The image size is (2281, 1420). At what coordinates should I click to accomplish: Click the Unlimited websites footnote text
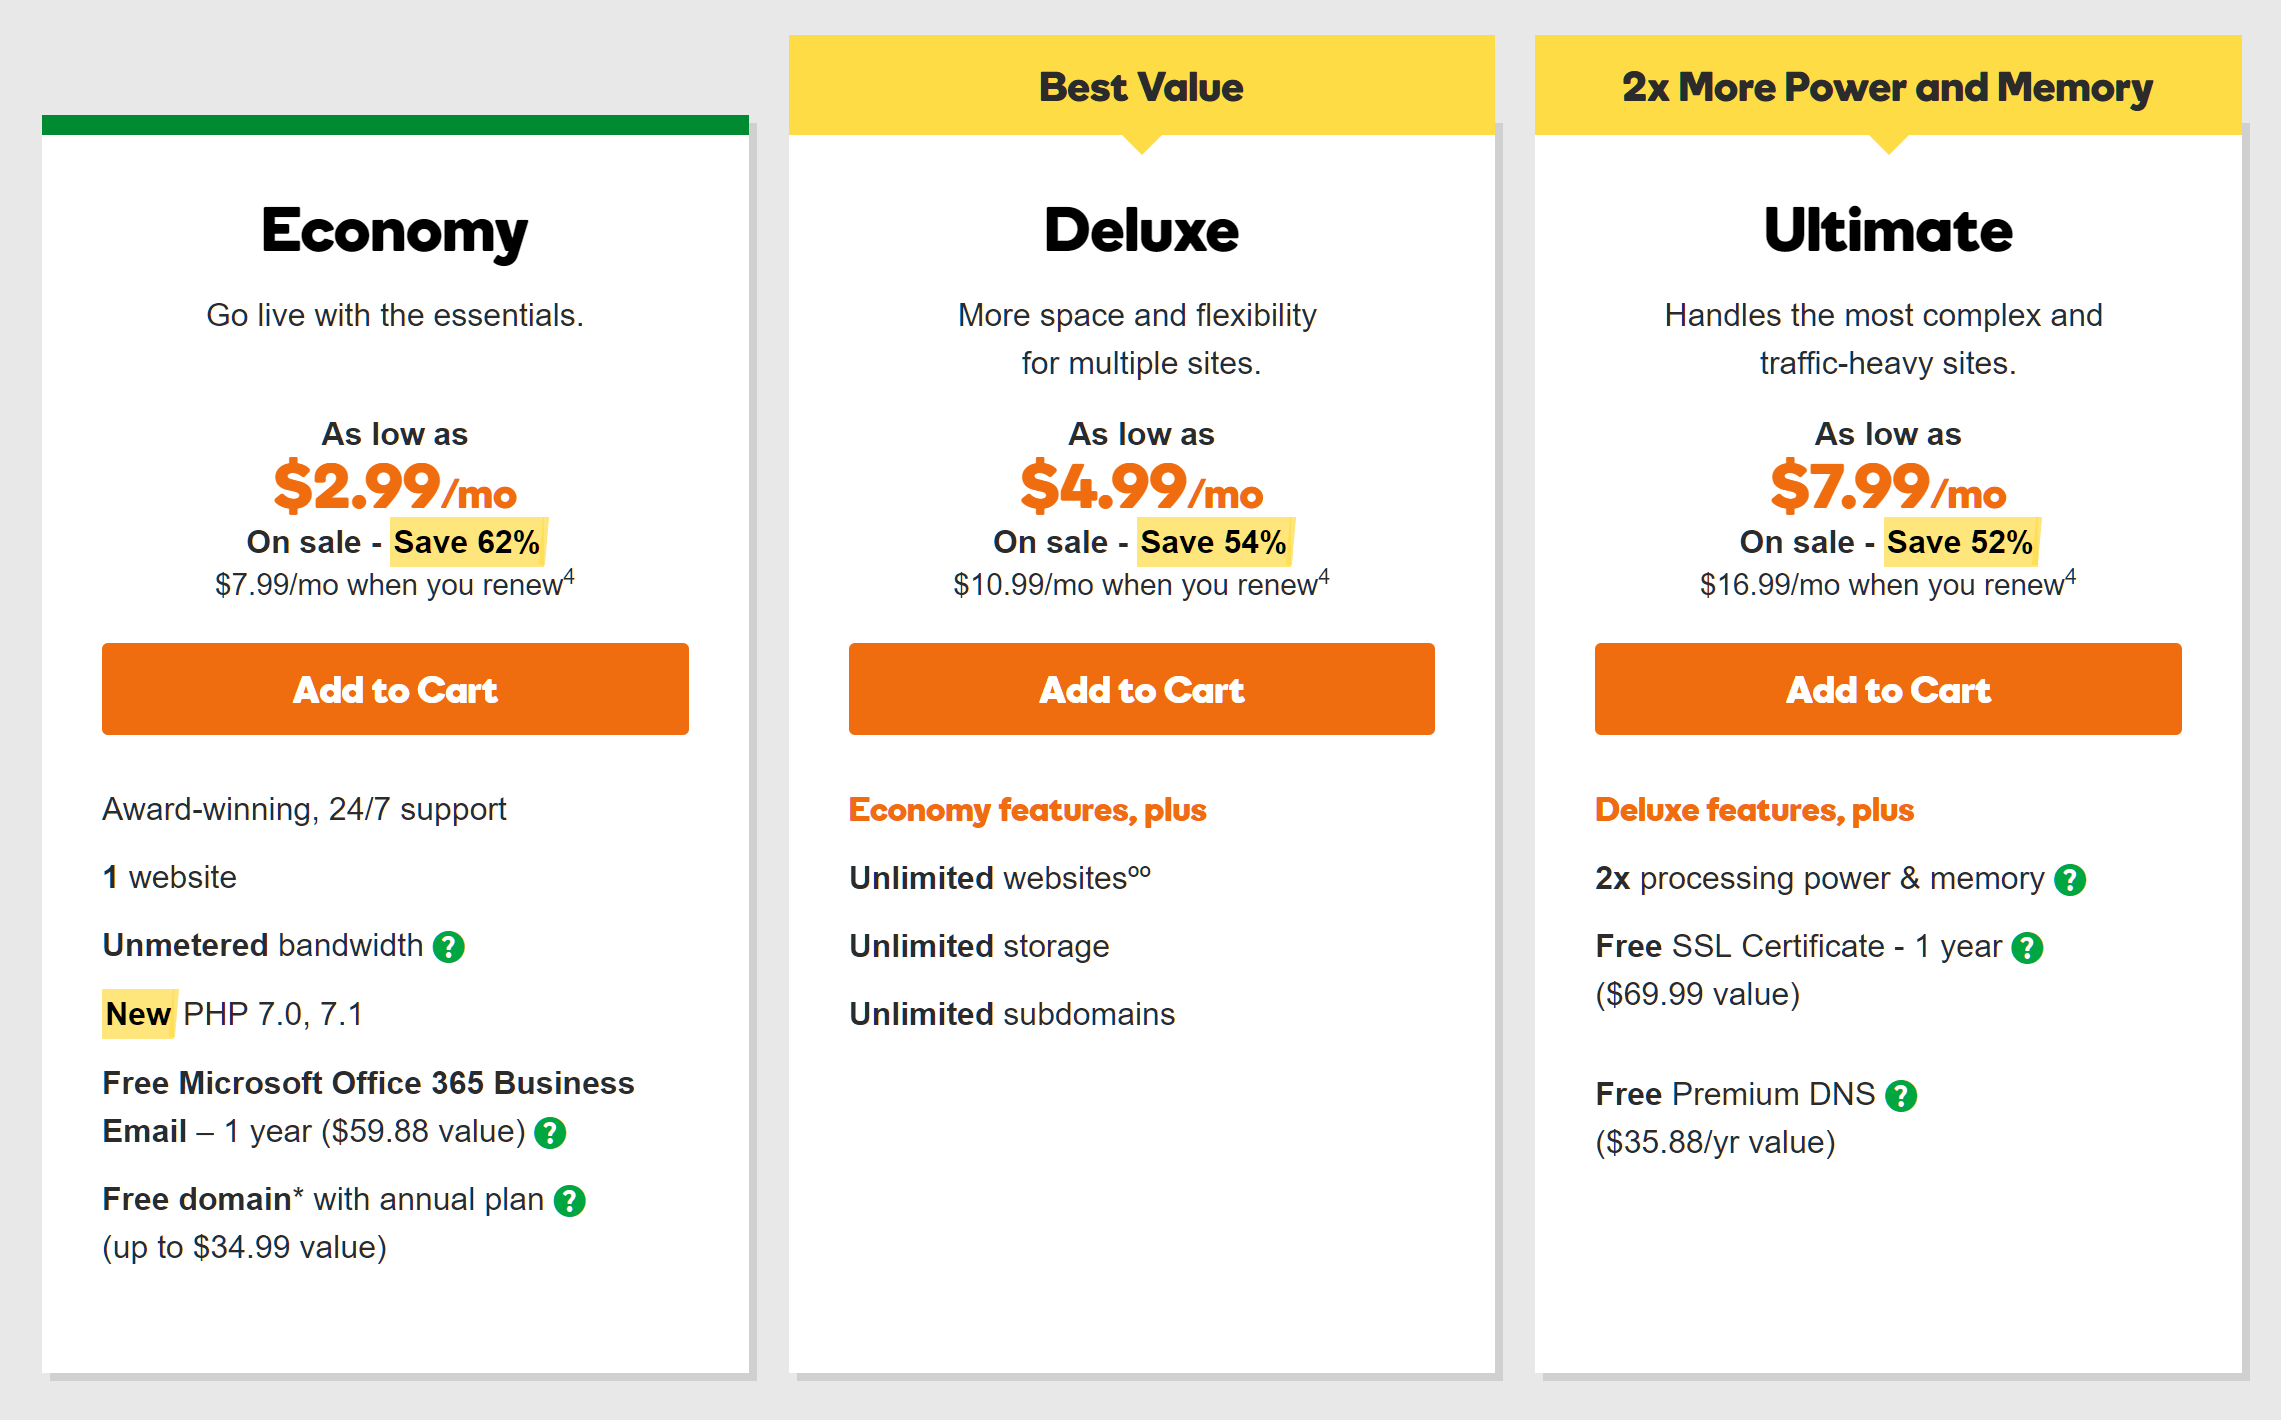click(1000, 878)
